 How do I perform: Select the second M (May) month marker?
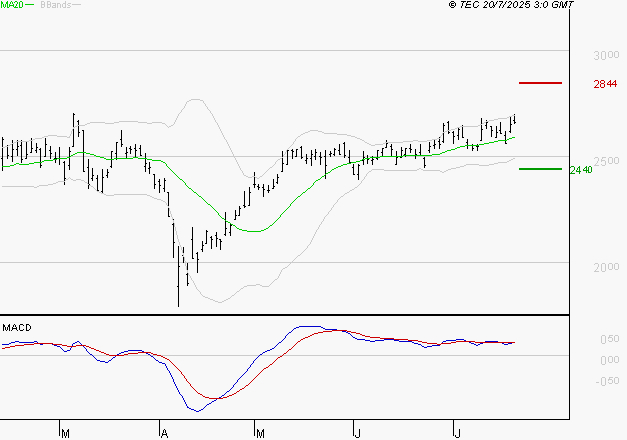click(x=260, y=433)
